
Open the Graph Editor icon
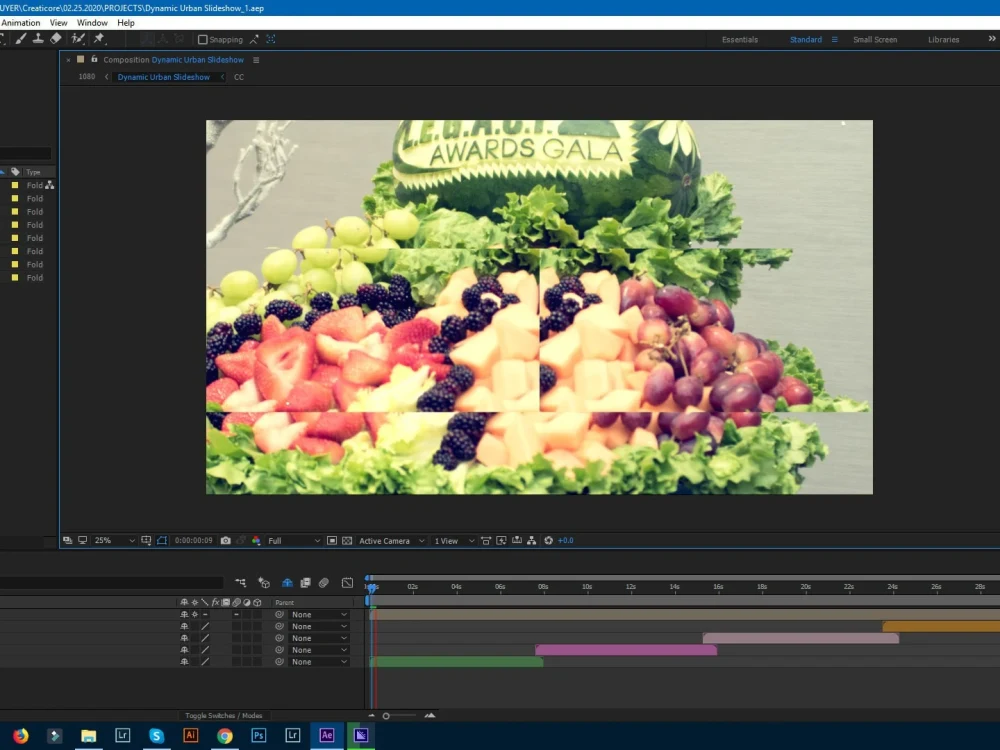(347, 583)
